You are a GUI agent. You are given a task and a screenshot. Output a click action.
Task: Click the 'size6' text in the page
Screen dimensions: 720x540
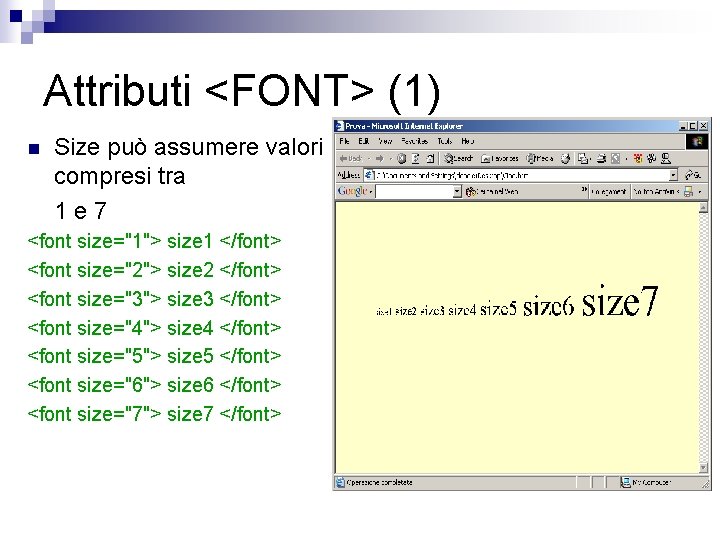tap(549, 305)
